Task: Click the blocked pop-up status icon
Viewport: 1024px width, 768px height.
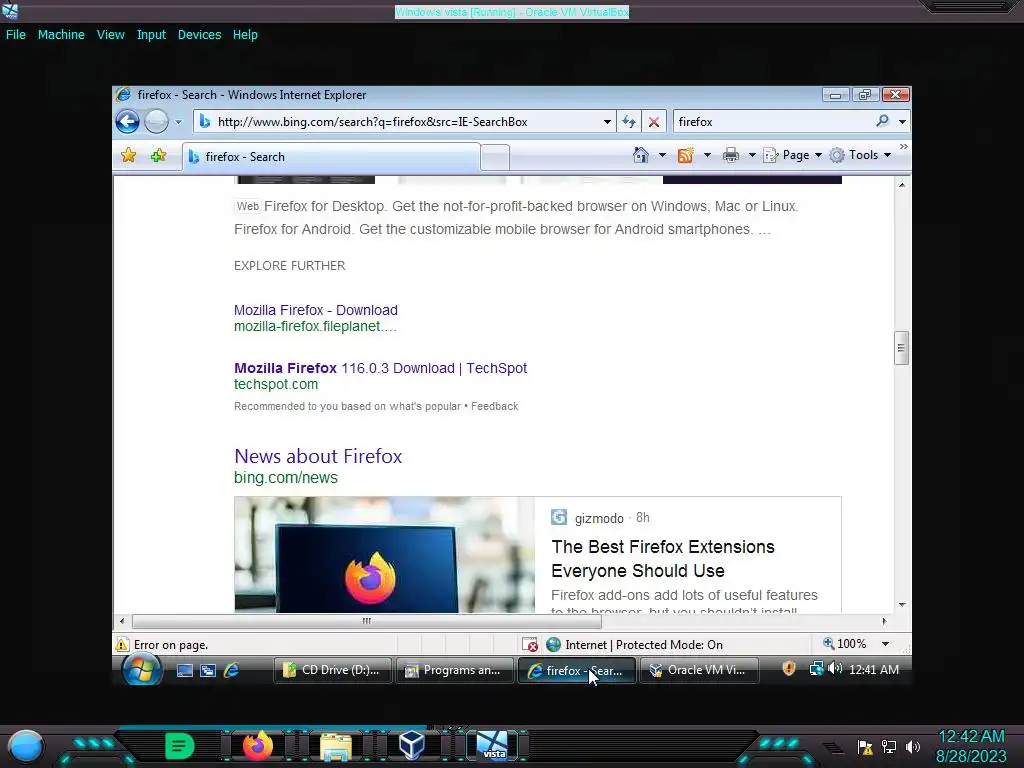Action: pyautogui.click(x=530, y=645)
